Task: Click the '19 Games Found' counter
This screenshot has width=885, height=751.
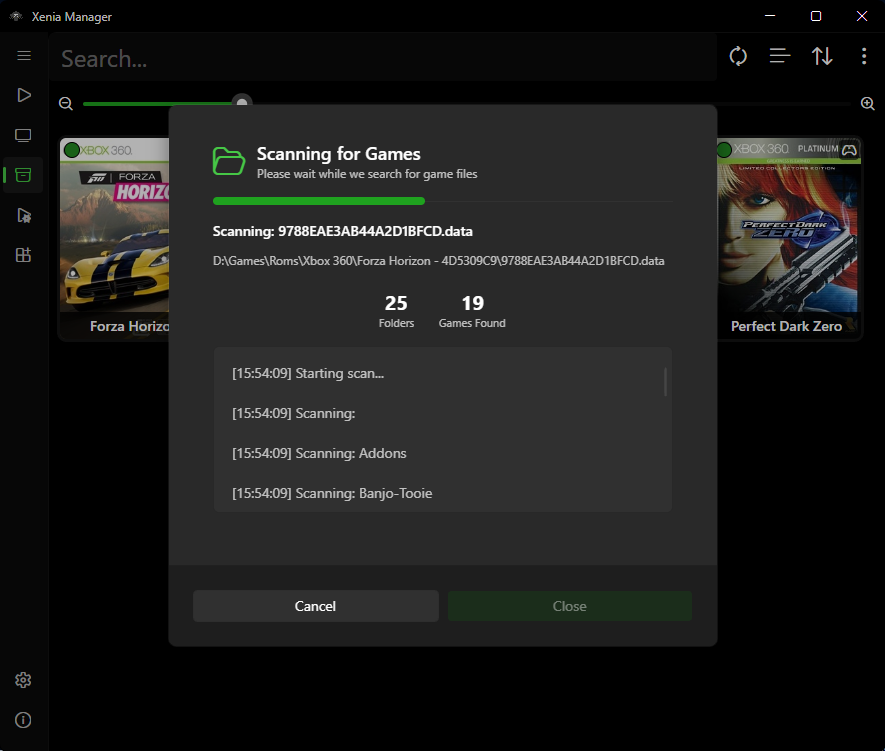Action: tap(472, 311)
